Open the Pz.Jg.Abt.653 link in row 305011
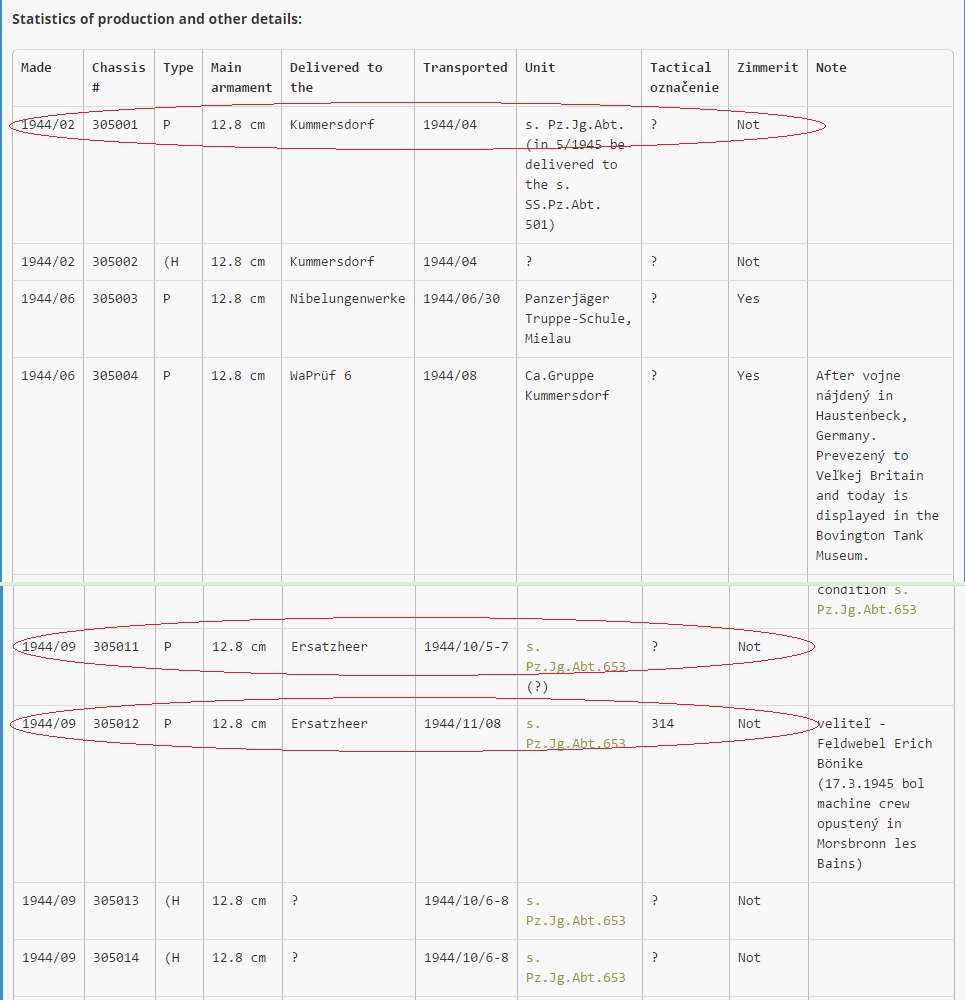Viewport: 965px width, 1000px height. click(575, 666)
